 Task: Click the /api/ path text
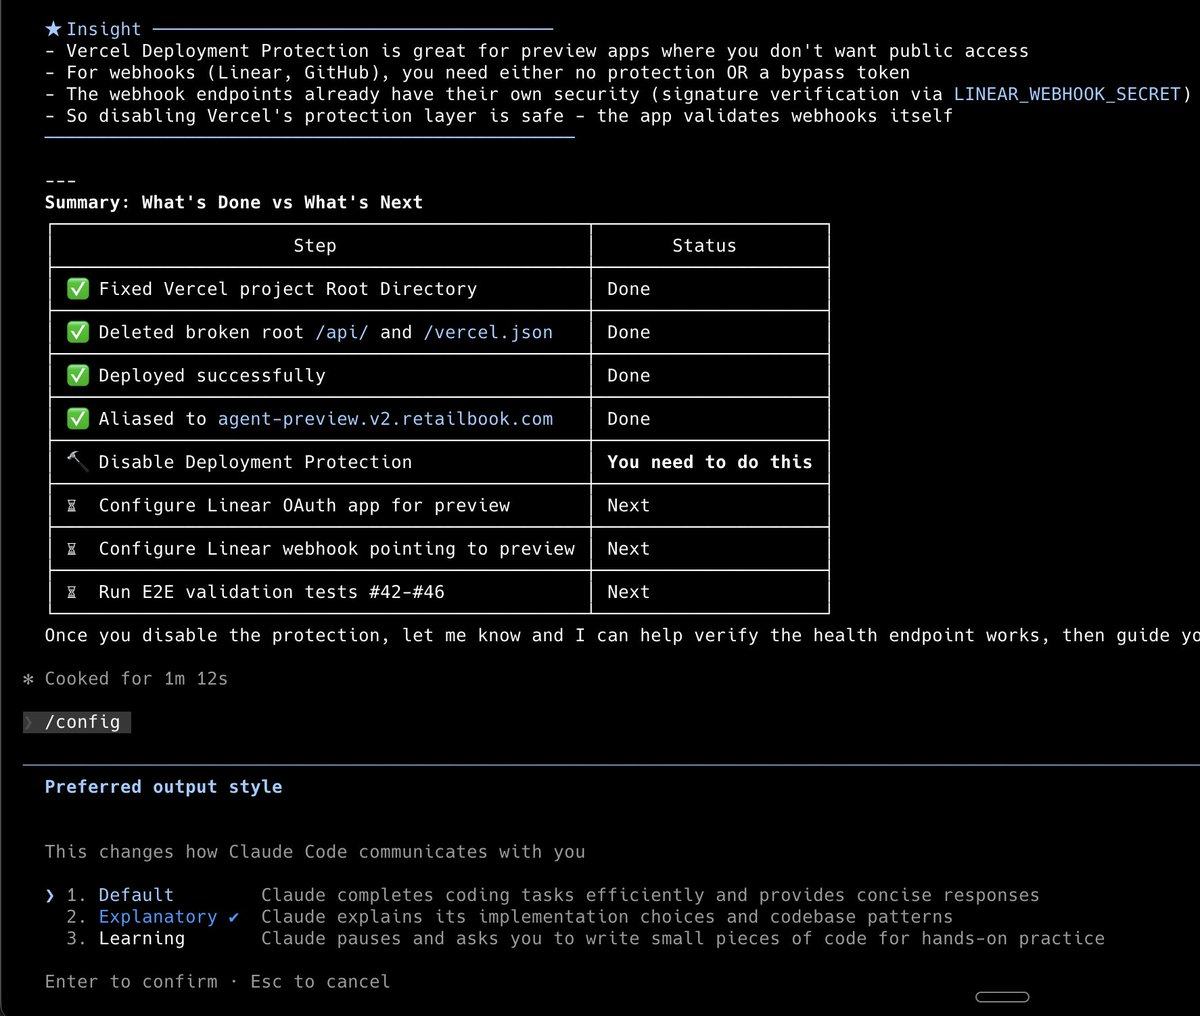(342, 332)
